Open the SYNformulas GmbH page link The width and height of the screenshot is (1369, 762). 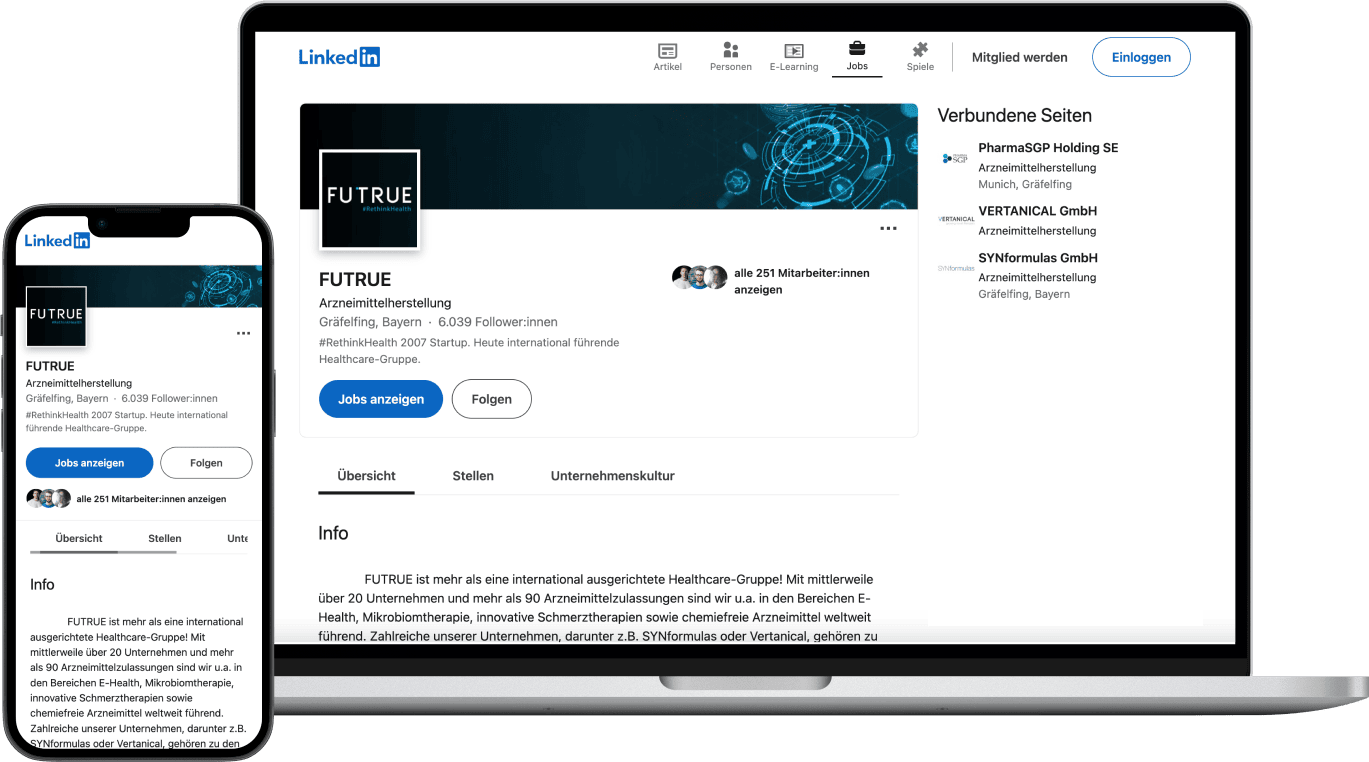[1038, 258]
